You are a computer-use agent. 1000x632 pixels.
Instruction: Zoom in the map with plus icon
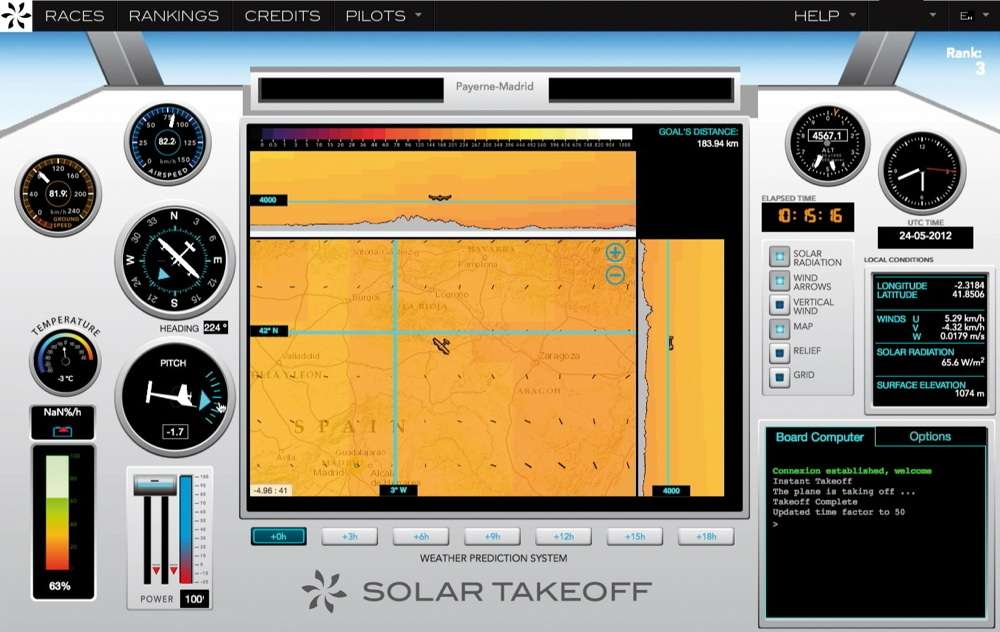[615, 253]
